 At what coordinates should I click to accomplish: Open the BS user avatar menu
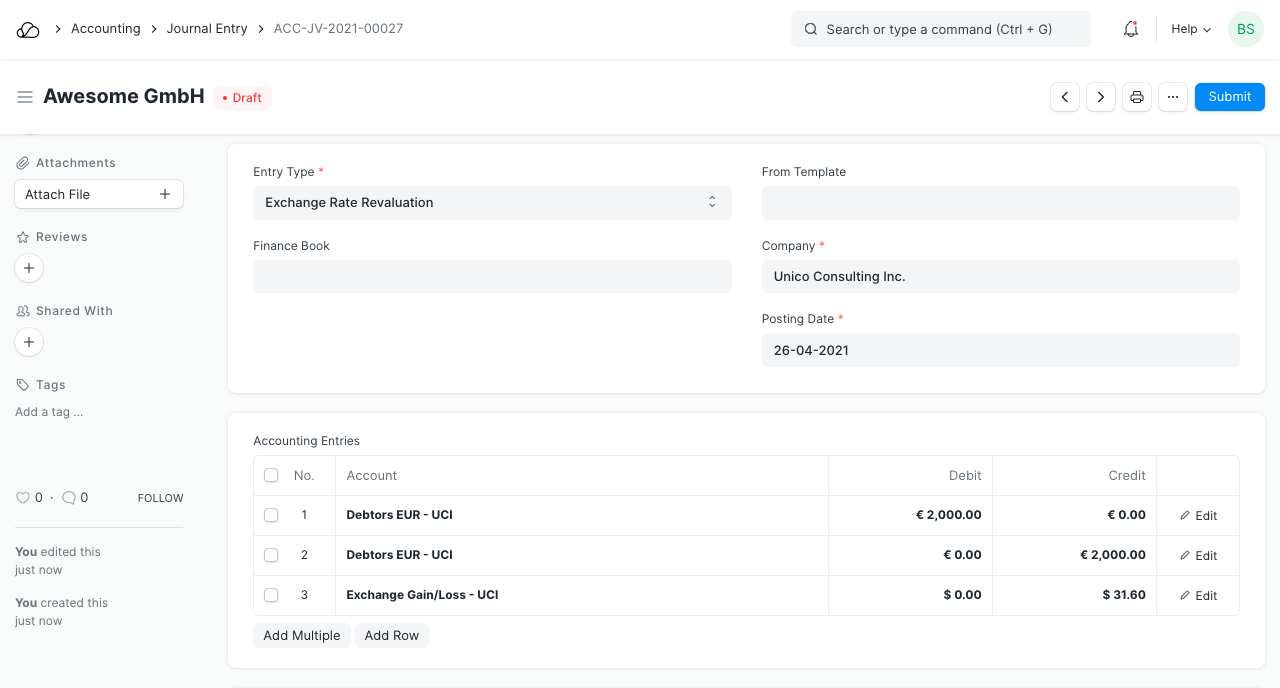[x=1245, y=30]
